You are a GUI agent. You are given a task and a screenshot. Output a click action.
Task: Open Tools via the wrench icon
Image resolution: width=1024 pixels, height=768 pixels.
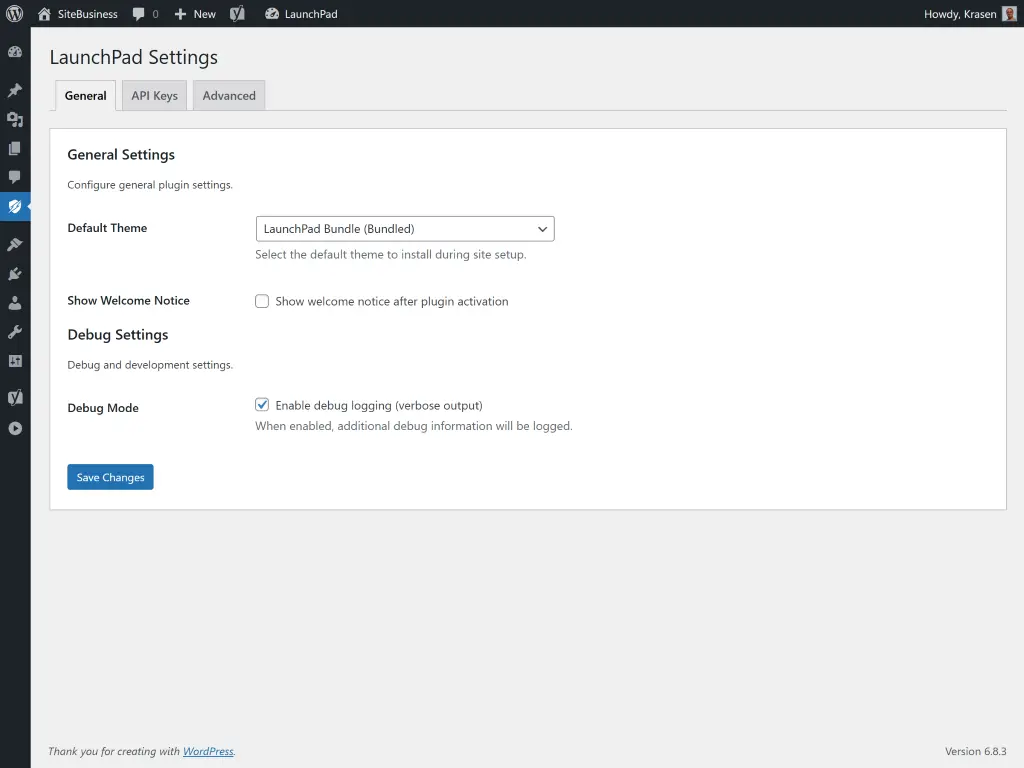click(15, 332)
